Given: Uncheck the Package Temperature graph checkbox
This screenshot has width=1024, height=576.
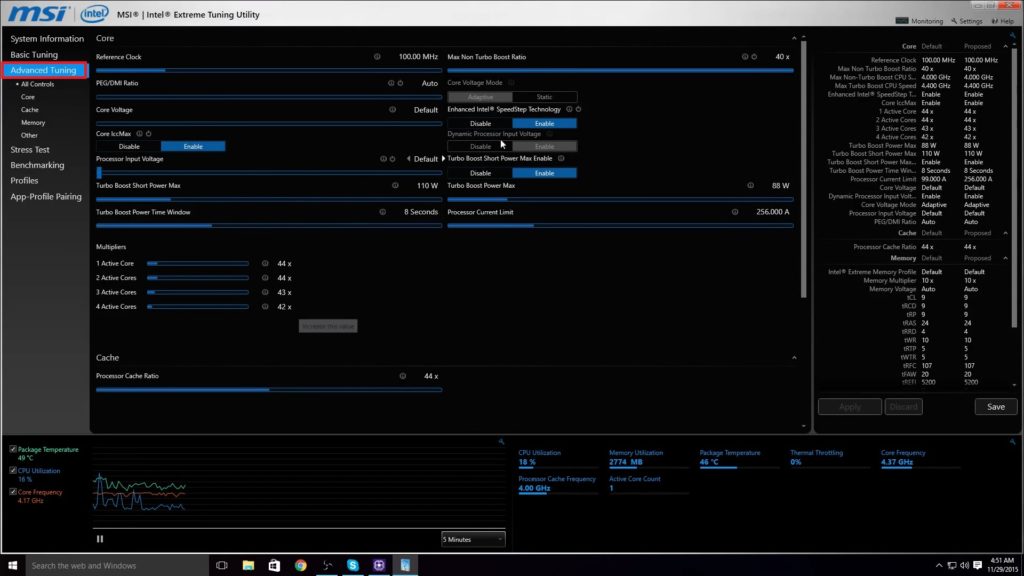Looking at the screenshot, I should pos(13,449).
